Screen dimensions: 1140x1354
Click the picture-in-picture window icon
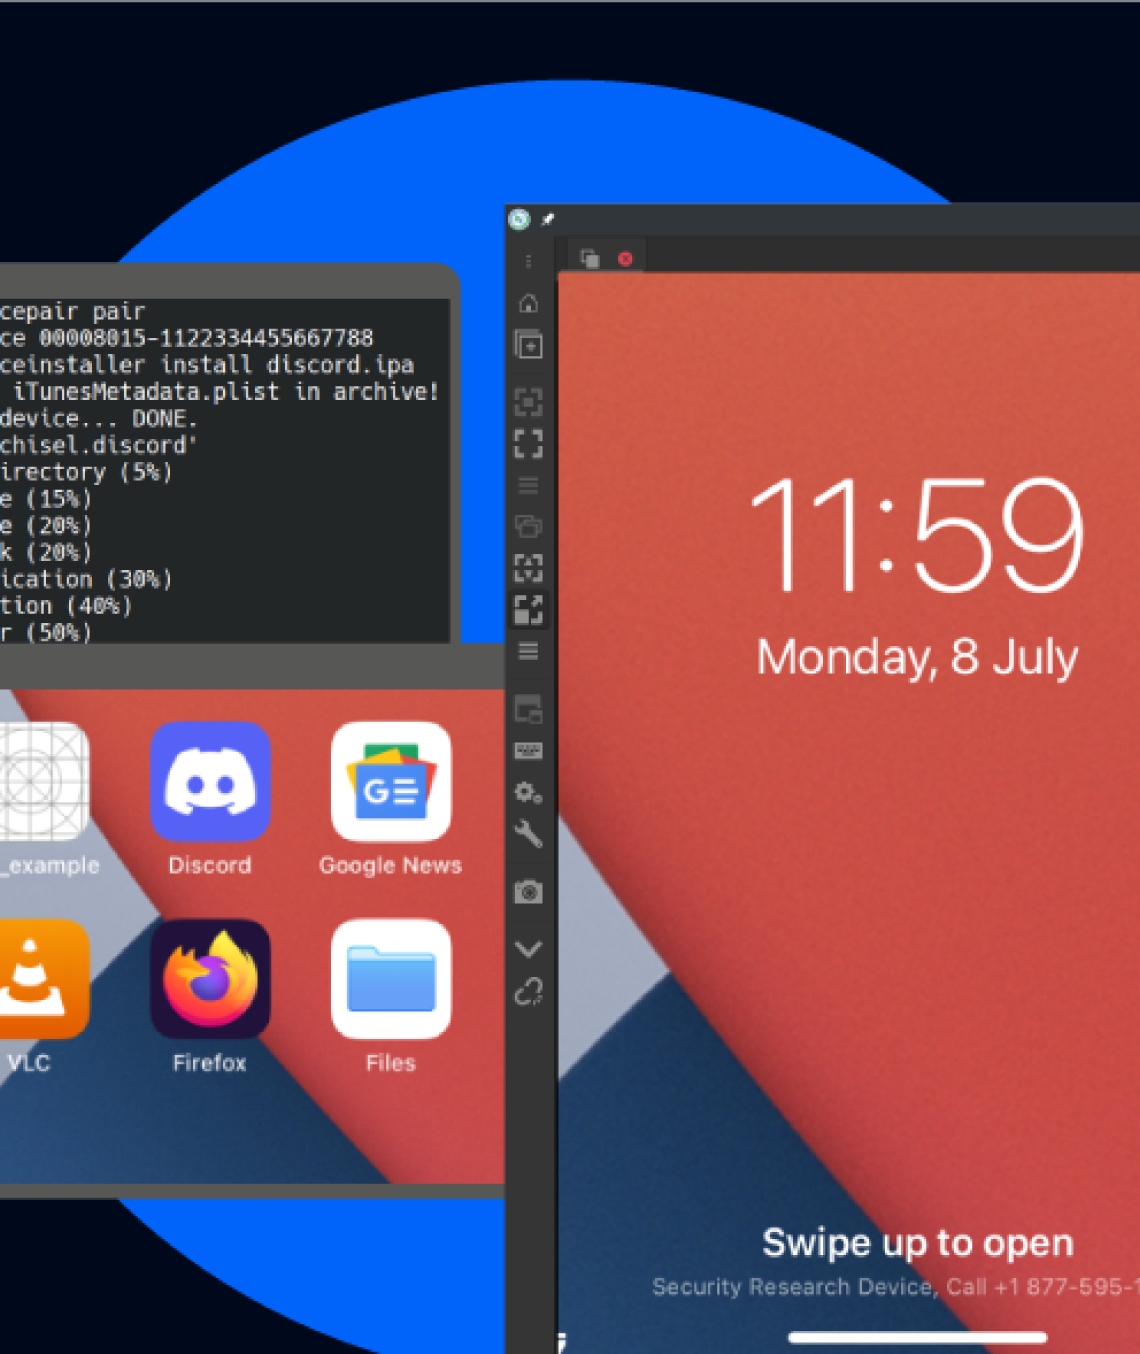point(528,709)
